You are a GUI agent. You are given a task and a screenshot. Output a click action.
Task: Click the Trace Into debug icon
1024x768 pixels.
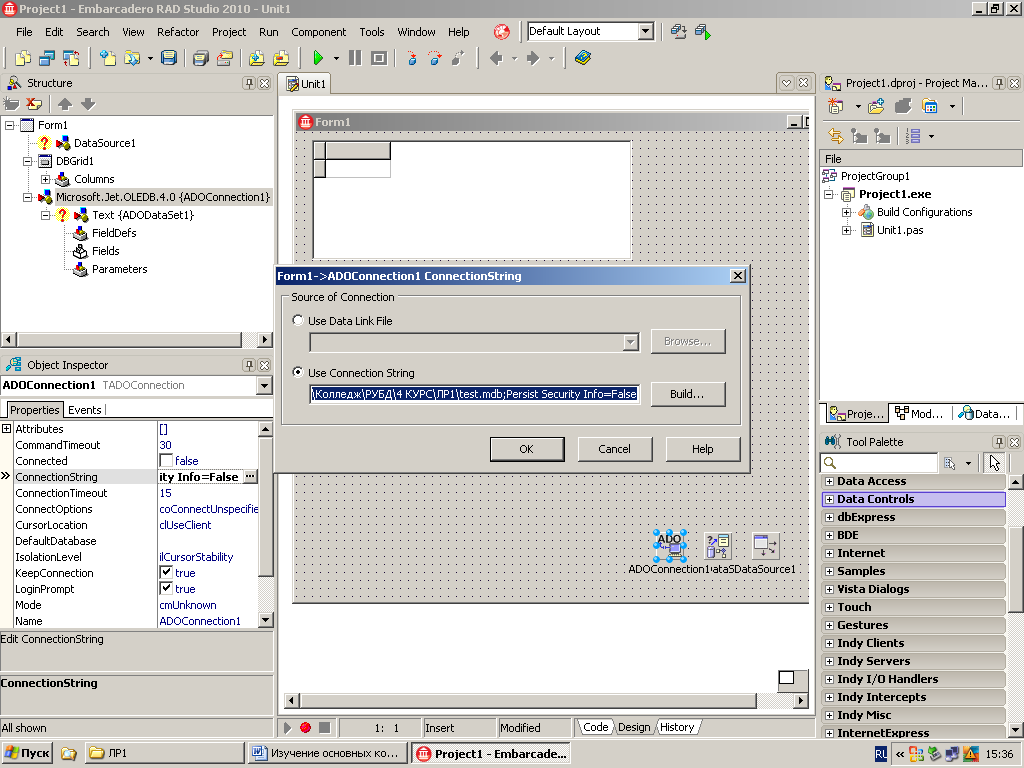click(x=411, y=58)
